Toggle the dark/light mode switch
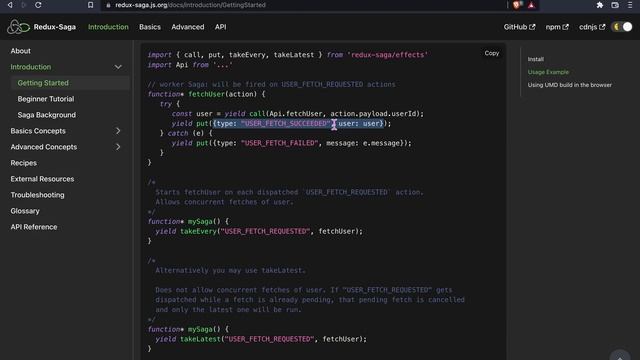 [622, 27]
